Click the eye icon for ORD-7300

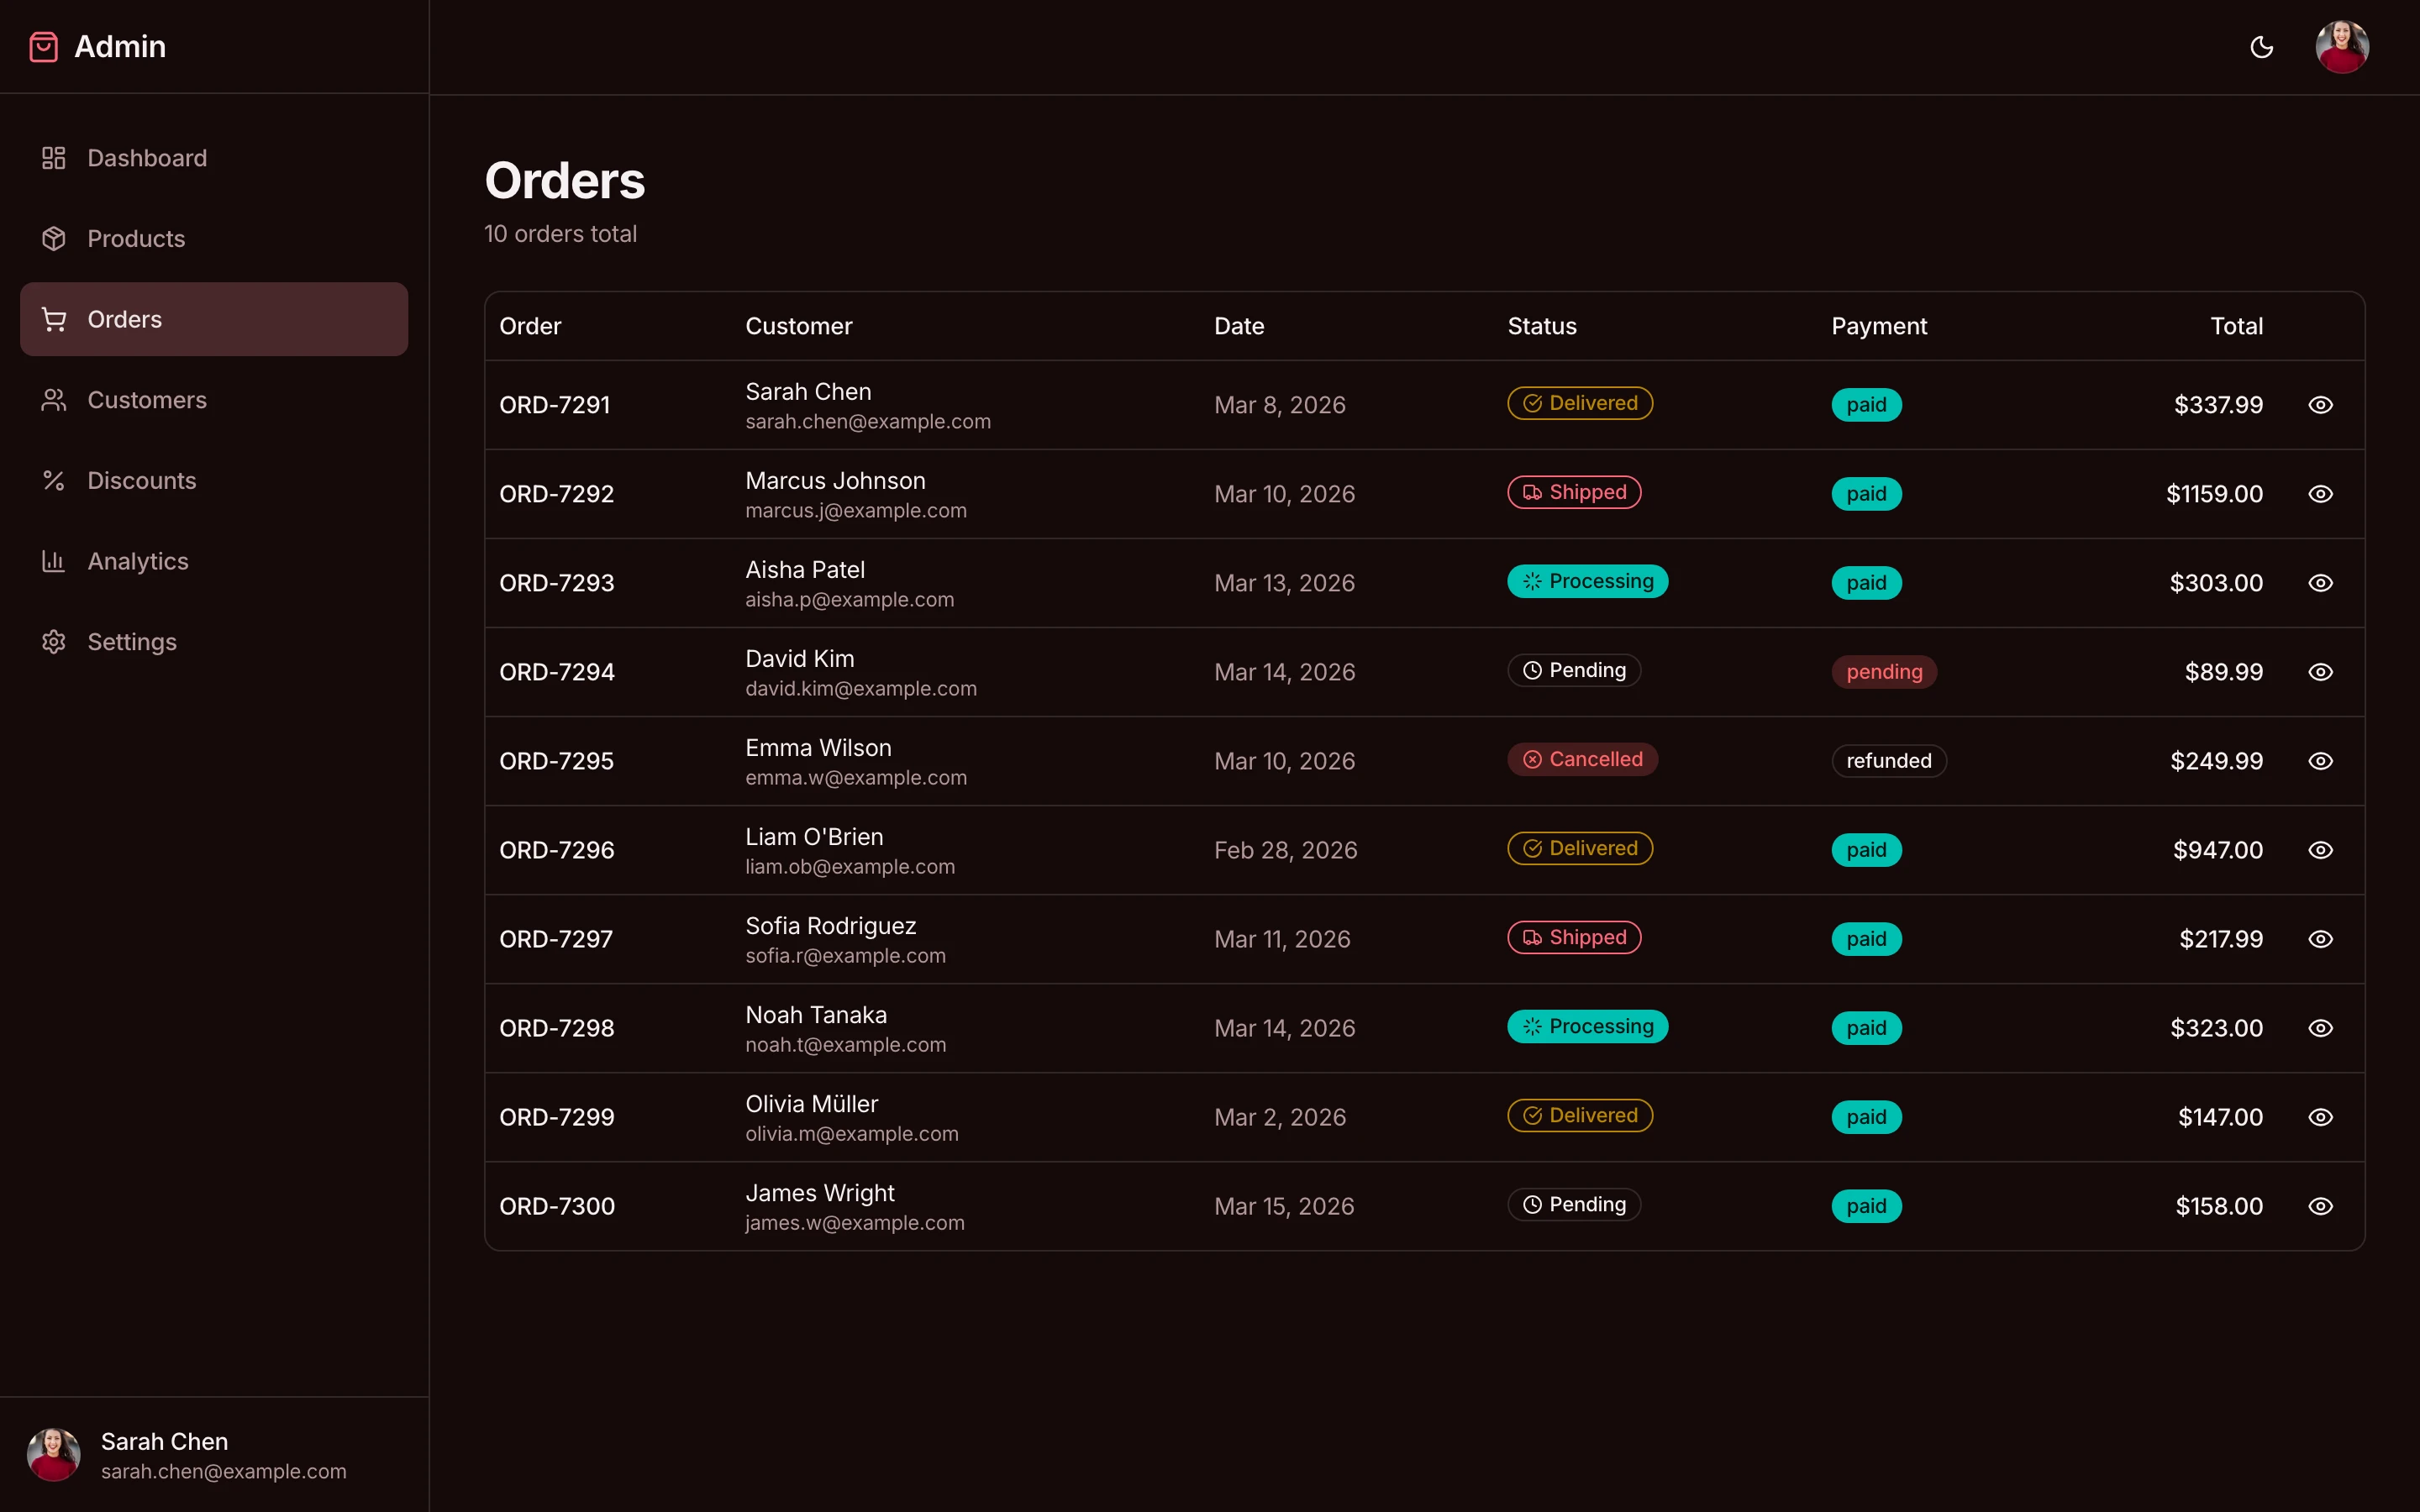click(2321, 1206)
